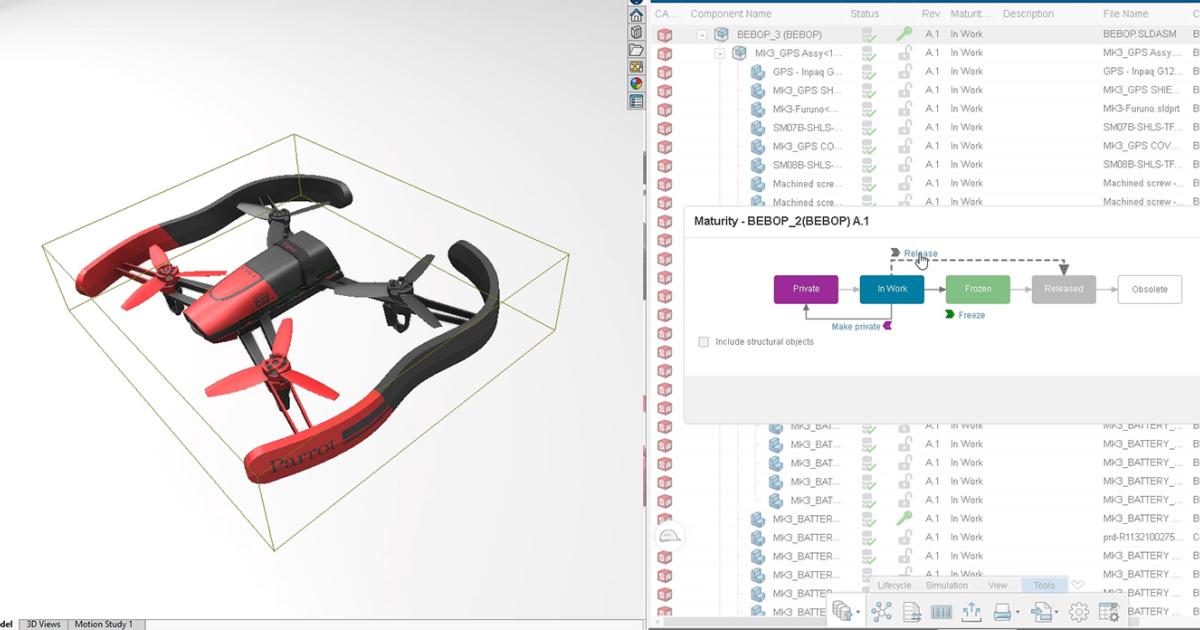Open the dropdown arrow next to the printer icon
The width and height of the screenshot is (1200, 630).
click(1017, 612)
